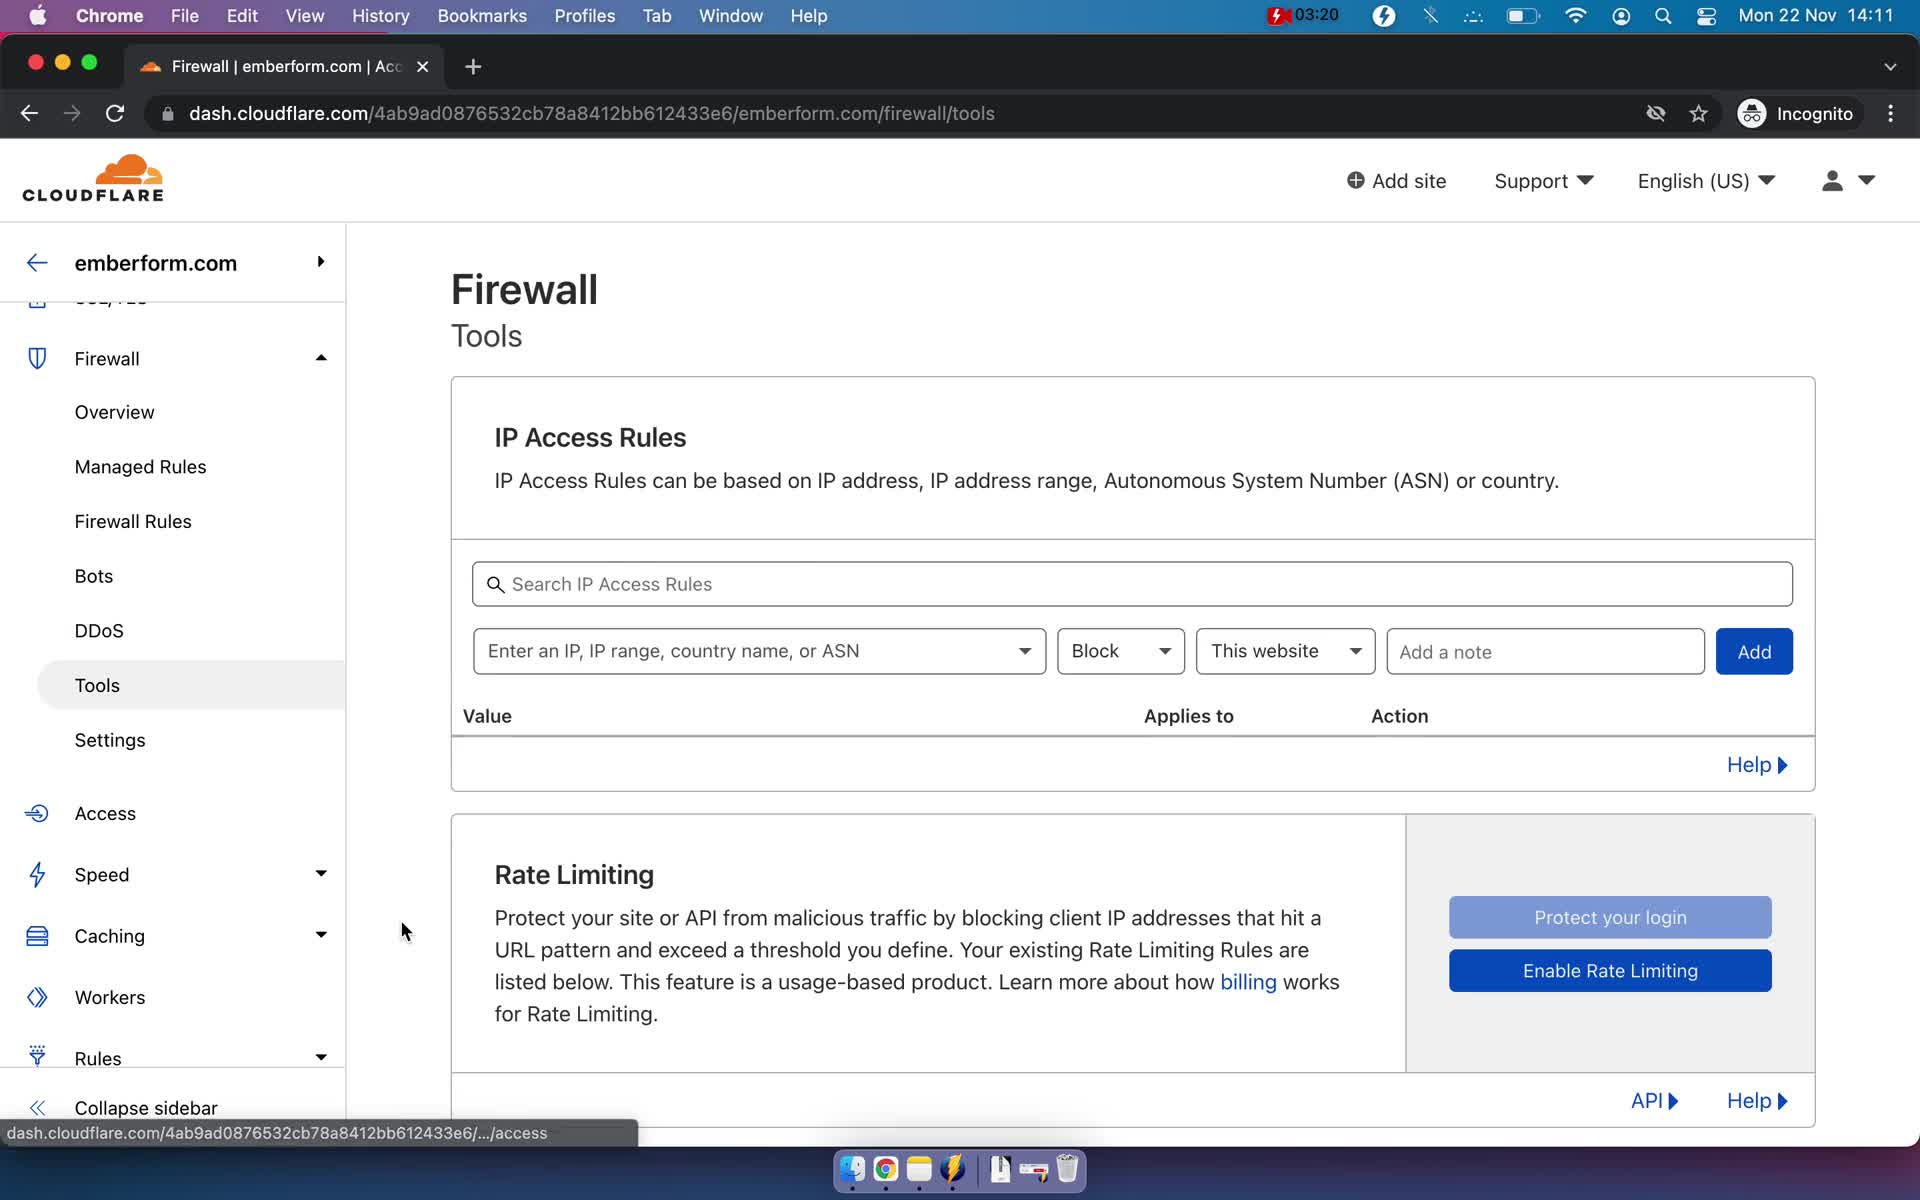Select Overview under Firewall sidebar menu

click(x=113, y=412)
